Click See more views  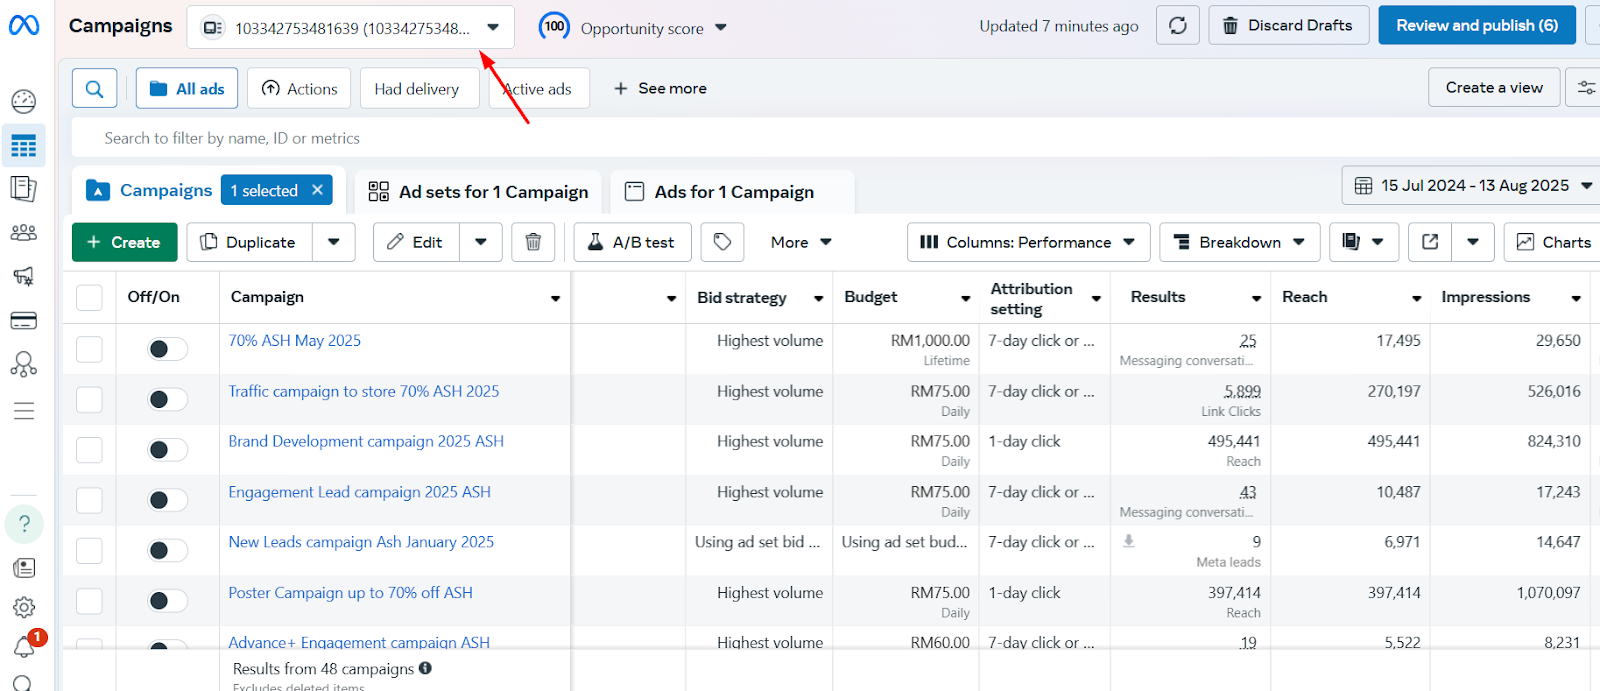coord(660,88)
